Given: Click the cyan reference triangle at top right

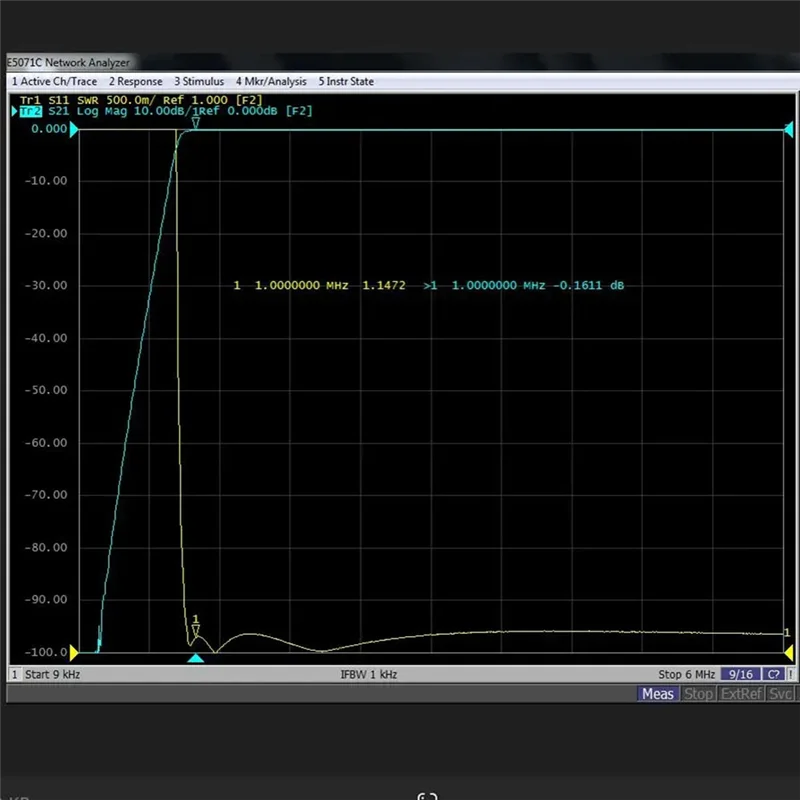Looking at the screenshot, I should (788, 129).
